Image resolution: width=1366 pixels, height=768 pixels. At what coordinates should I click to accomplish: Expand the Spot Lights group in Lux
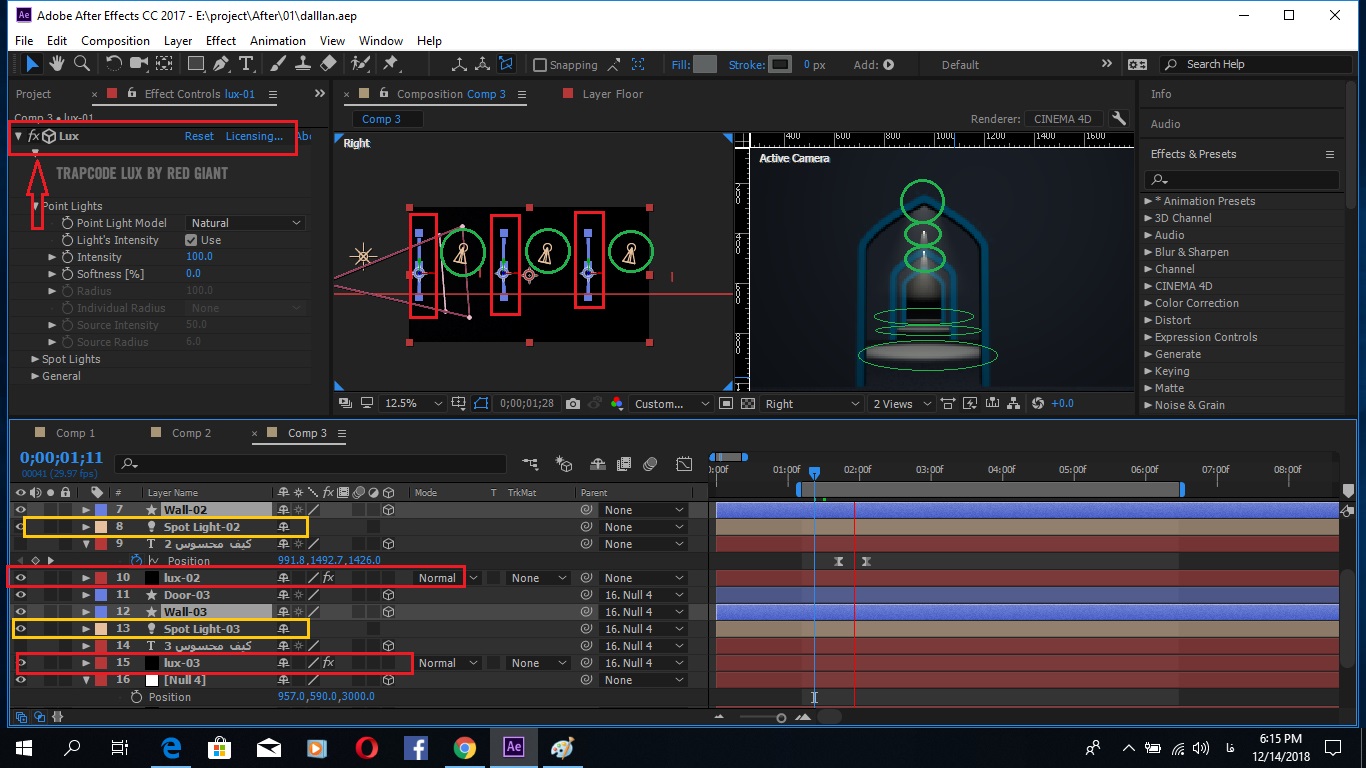pyautogui.click(x=34, y=359)
